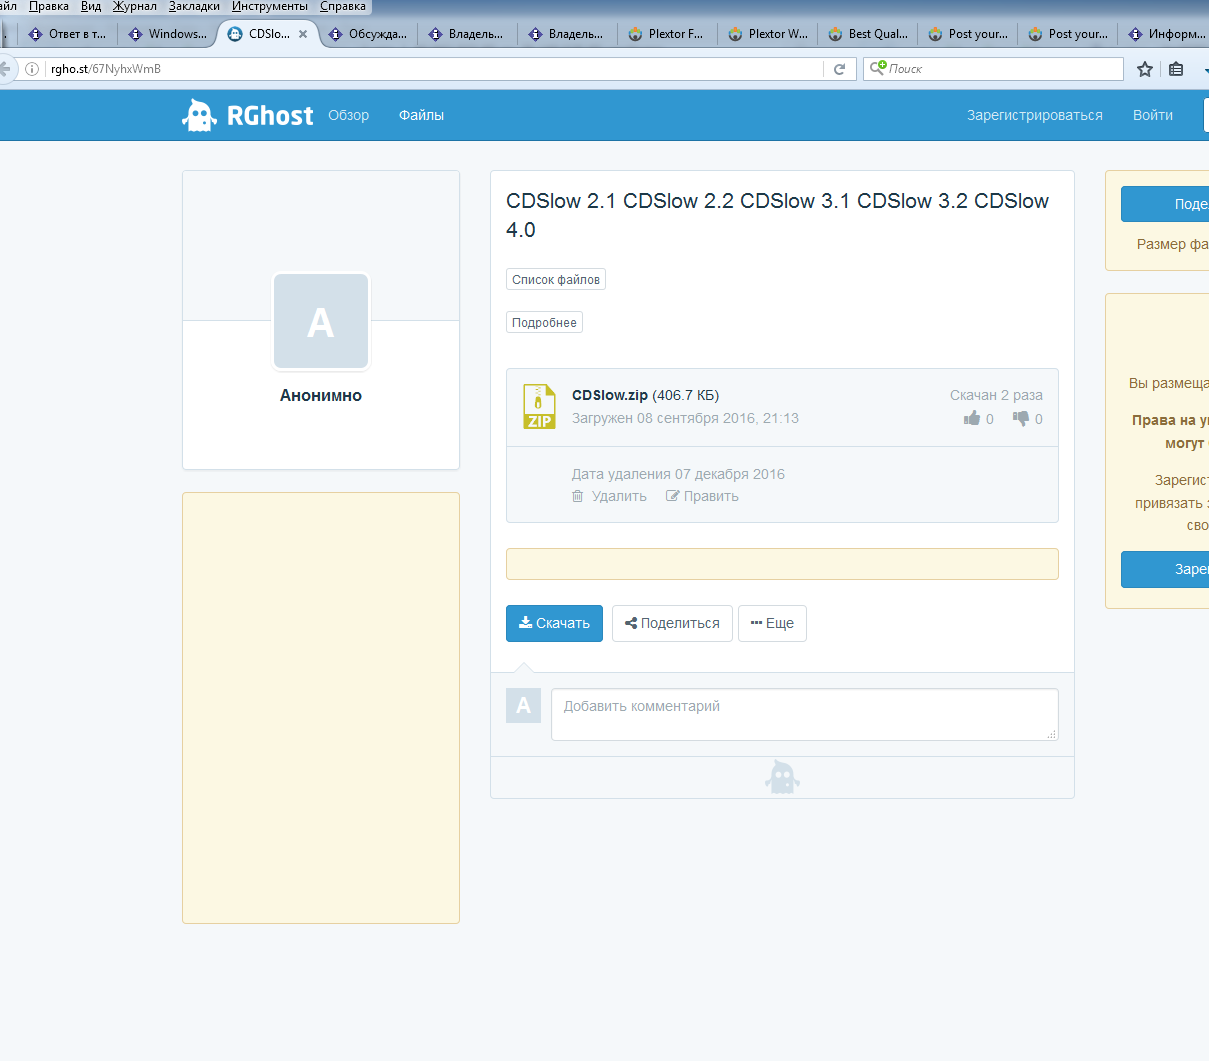Click Править to edit the file

pos(702,496)
